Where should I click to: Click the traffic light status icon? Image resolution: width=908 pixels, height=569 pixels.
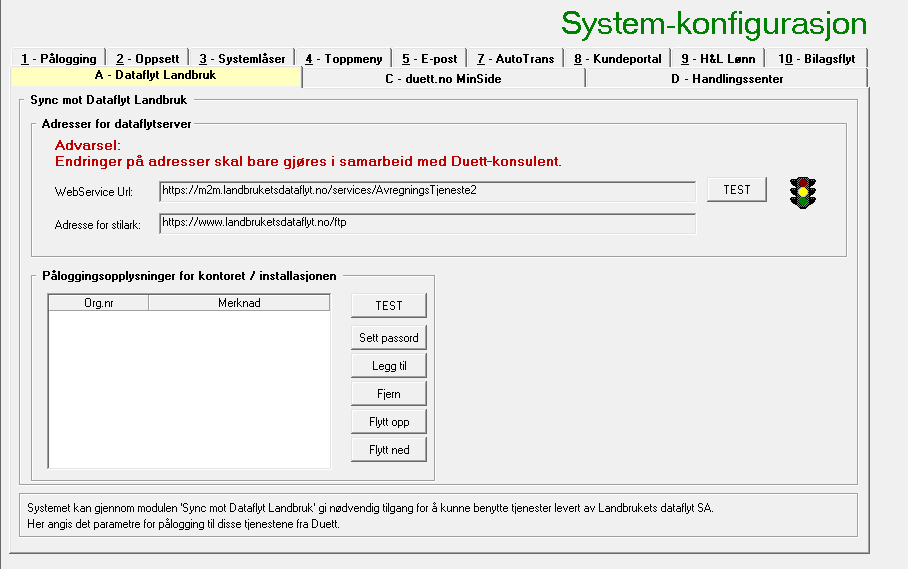coord(803,192)
